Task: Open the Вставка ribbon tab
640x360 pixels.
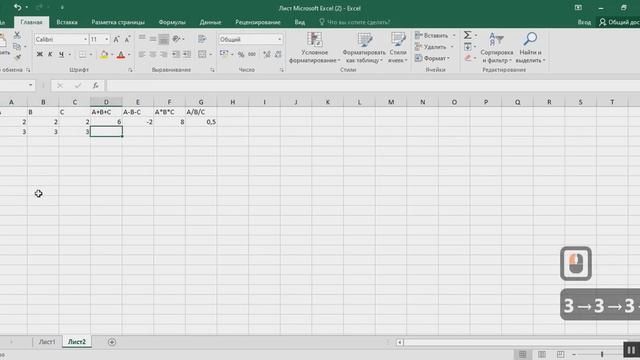Action: point(67,22)
